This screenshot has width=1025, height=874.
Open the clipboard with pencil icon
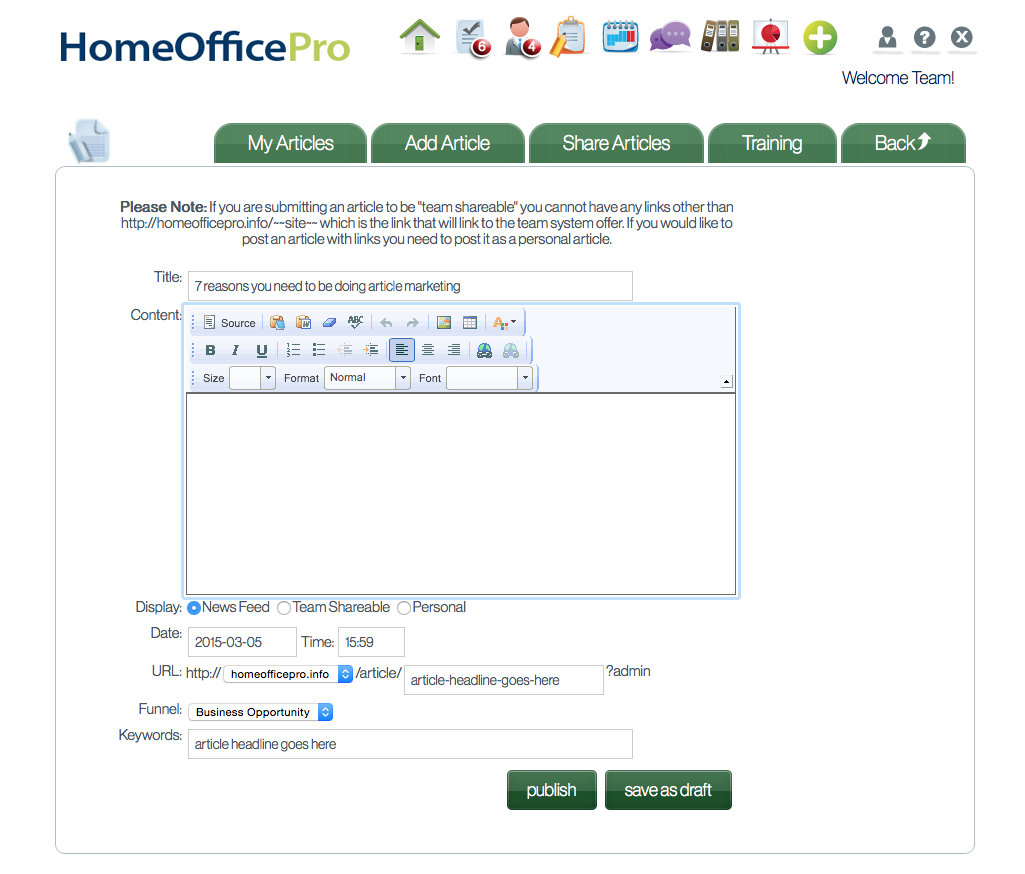(567, 37)
